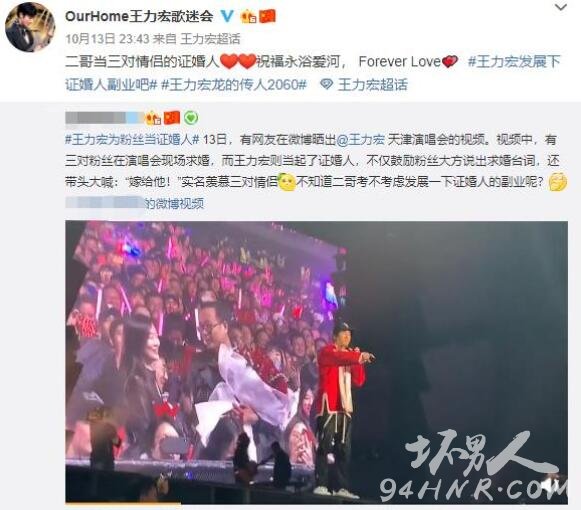Click the super-topic diamond icon before 王力宏超话
Image resolution: width=581 pixels, height=510 pixels.
pyautogui.click(x=326, y=85)
